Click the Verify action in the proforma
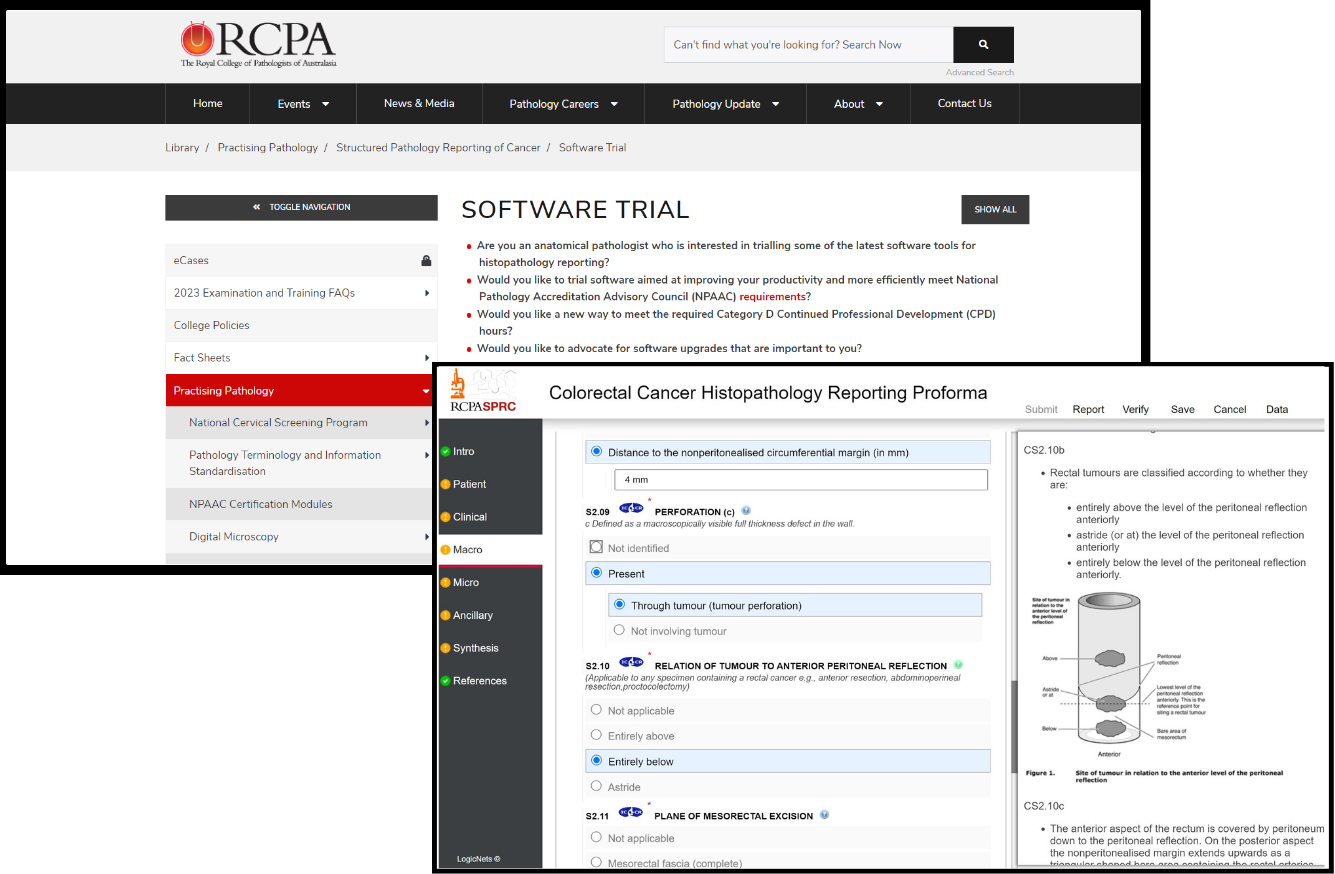This screenshot has width=1335, height=874. point(1135,409)
